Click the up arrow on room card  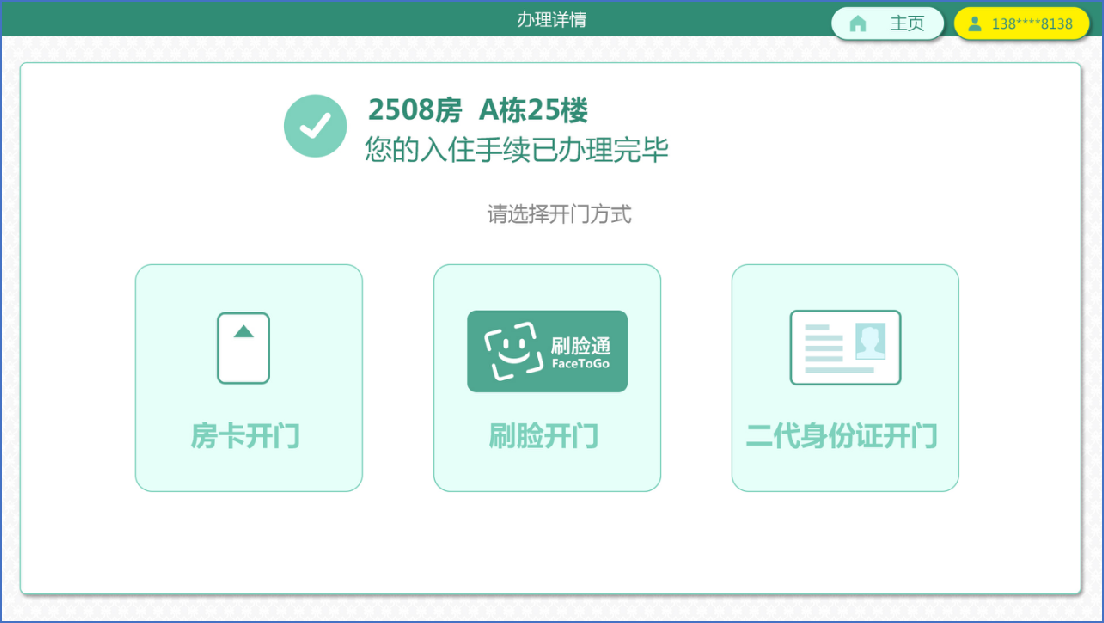(x=244, y=331)
